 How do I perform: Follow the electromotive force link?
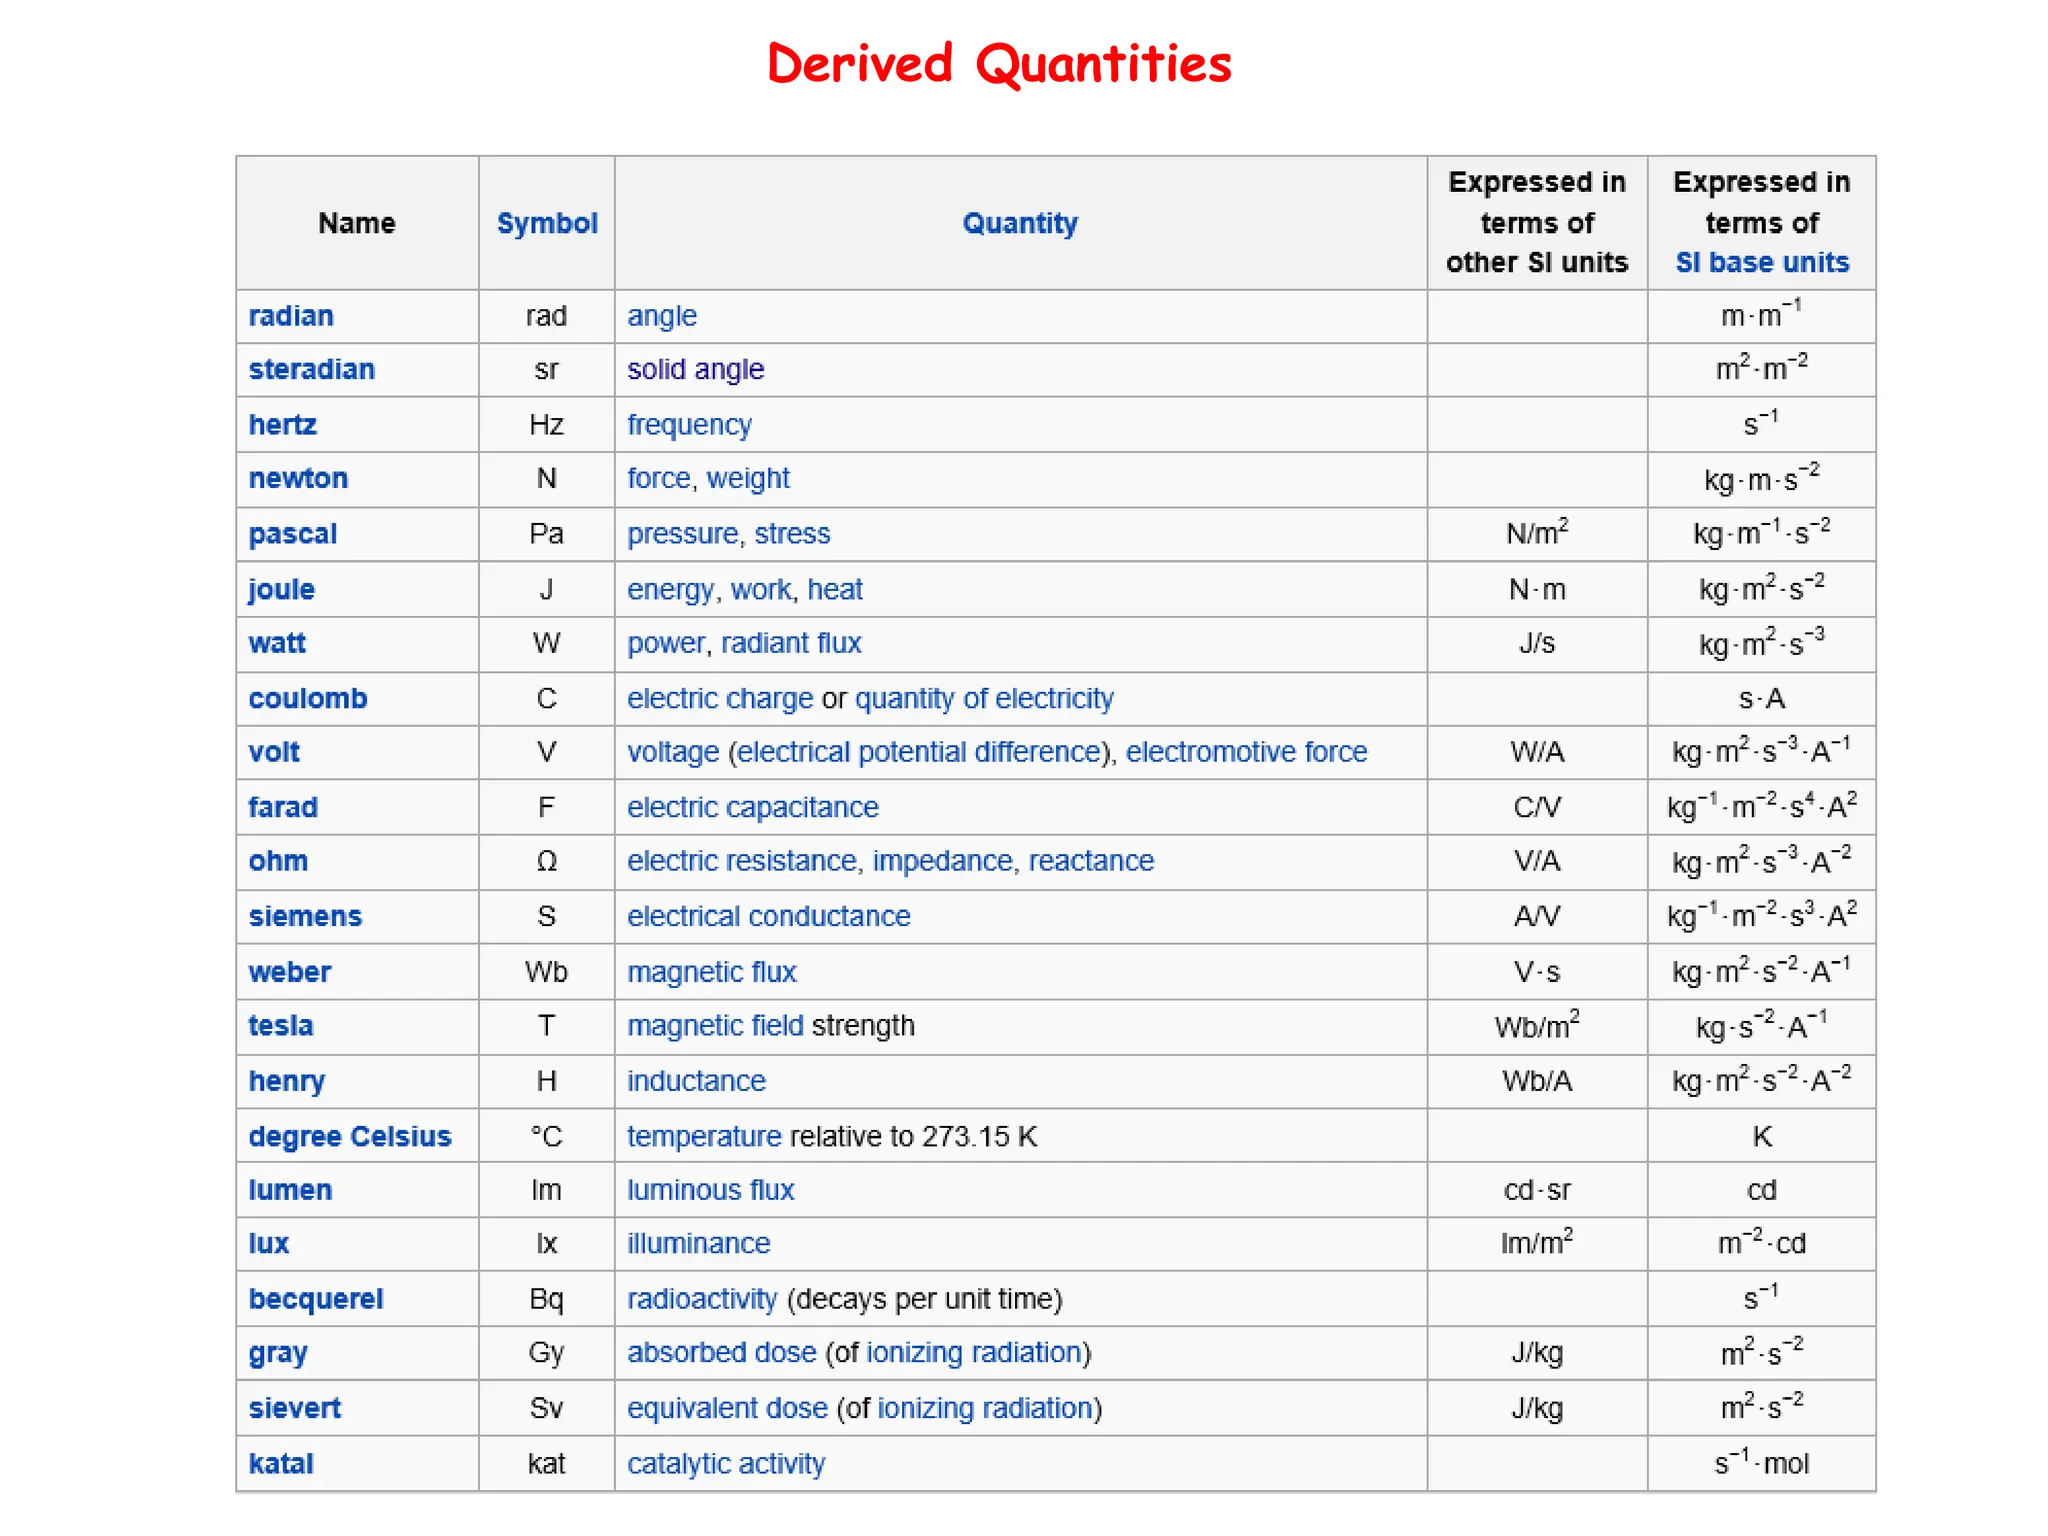tap(1246, 752)
